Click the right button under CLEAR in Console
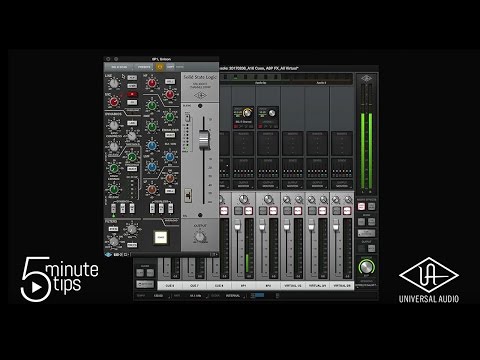 point(150,273)
